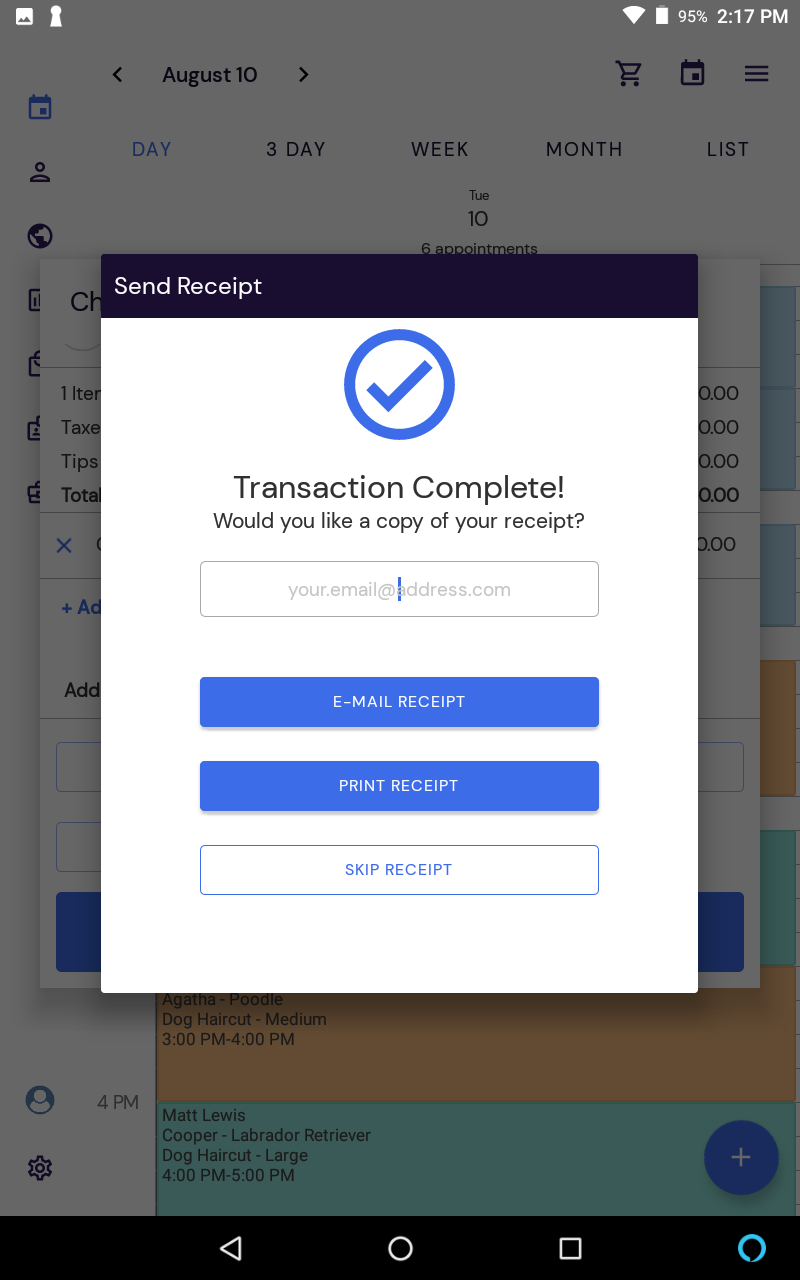
Task: Open the settings gear icon
Action: click(40, 1167)
